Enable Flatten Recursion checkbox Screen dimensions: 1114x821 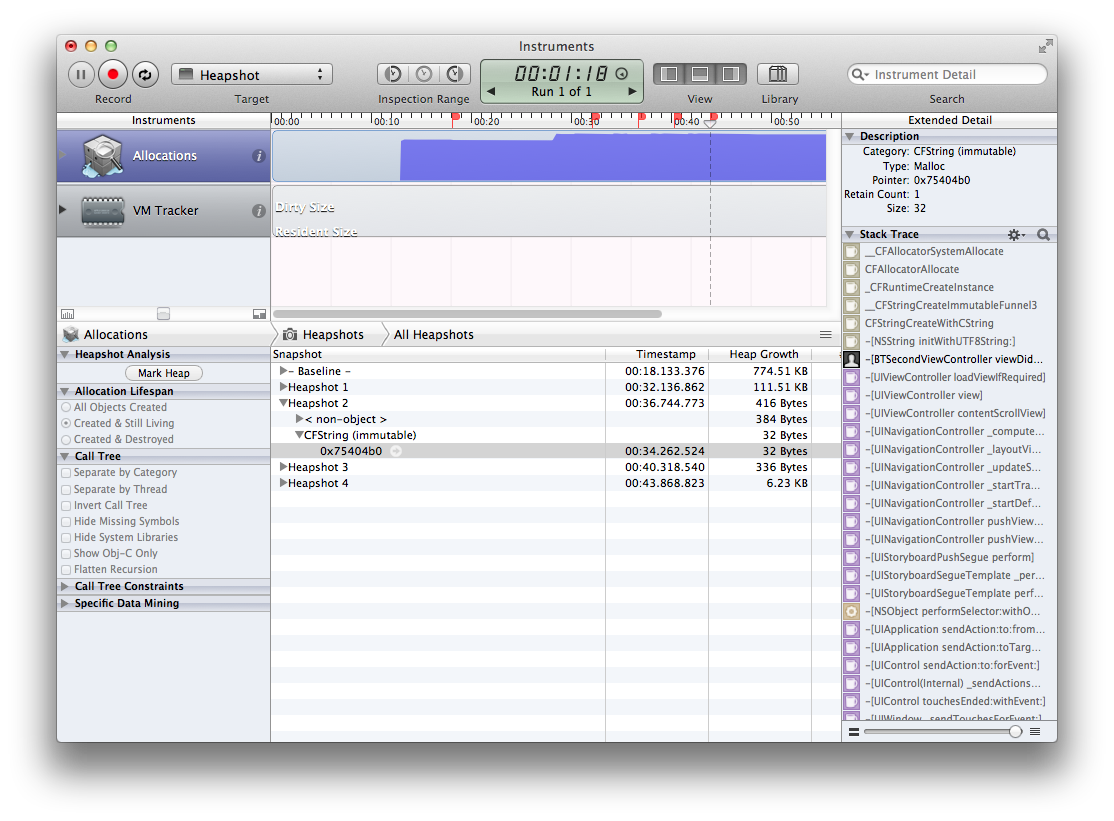click(x=66, y=570)
